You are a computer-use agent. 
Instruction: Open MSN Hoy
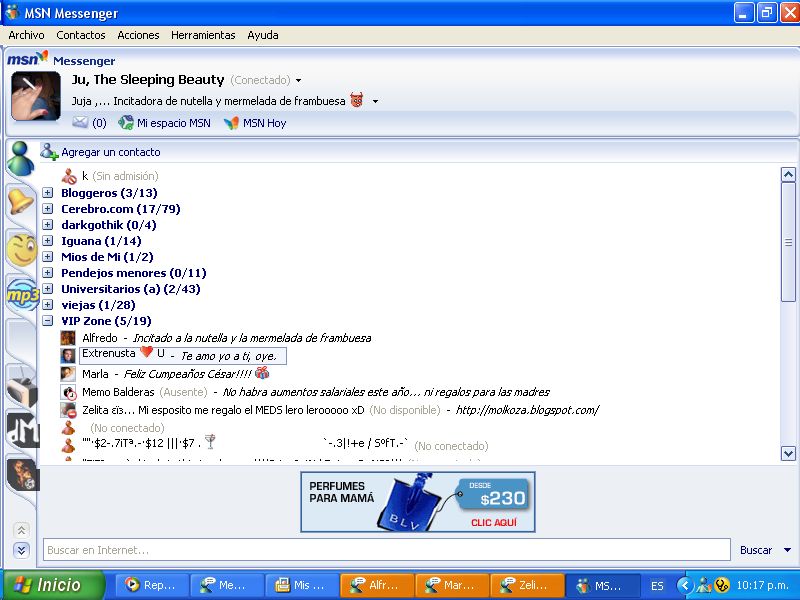click(255, 123)
